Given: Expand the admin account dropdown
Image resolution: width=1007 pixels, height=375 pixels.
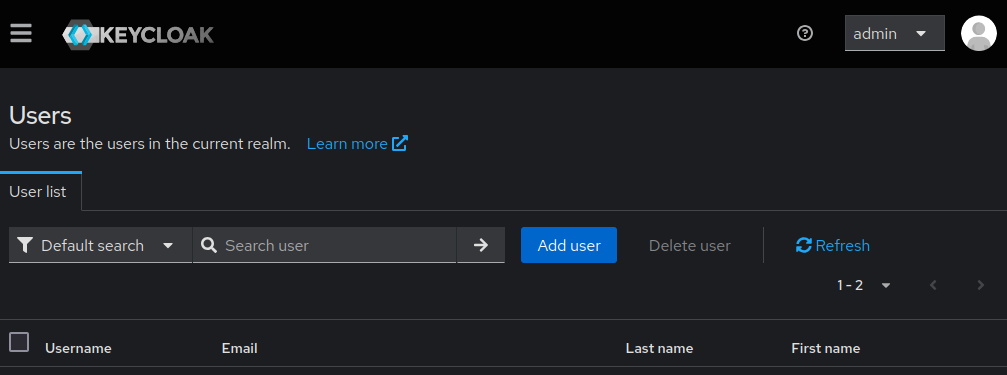Looking at the screenshot, I should (x=895, y=33).
